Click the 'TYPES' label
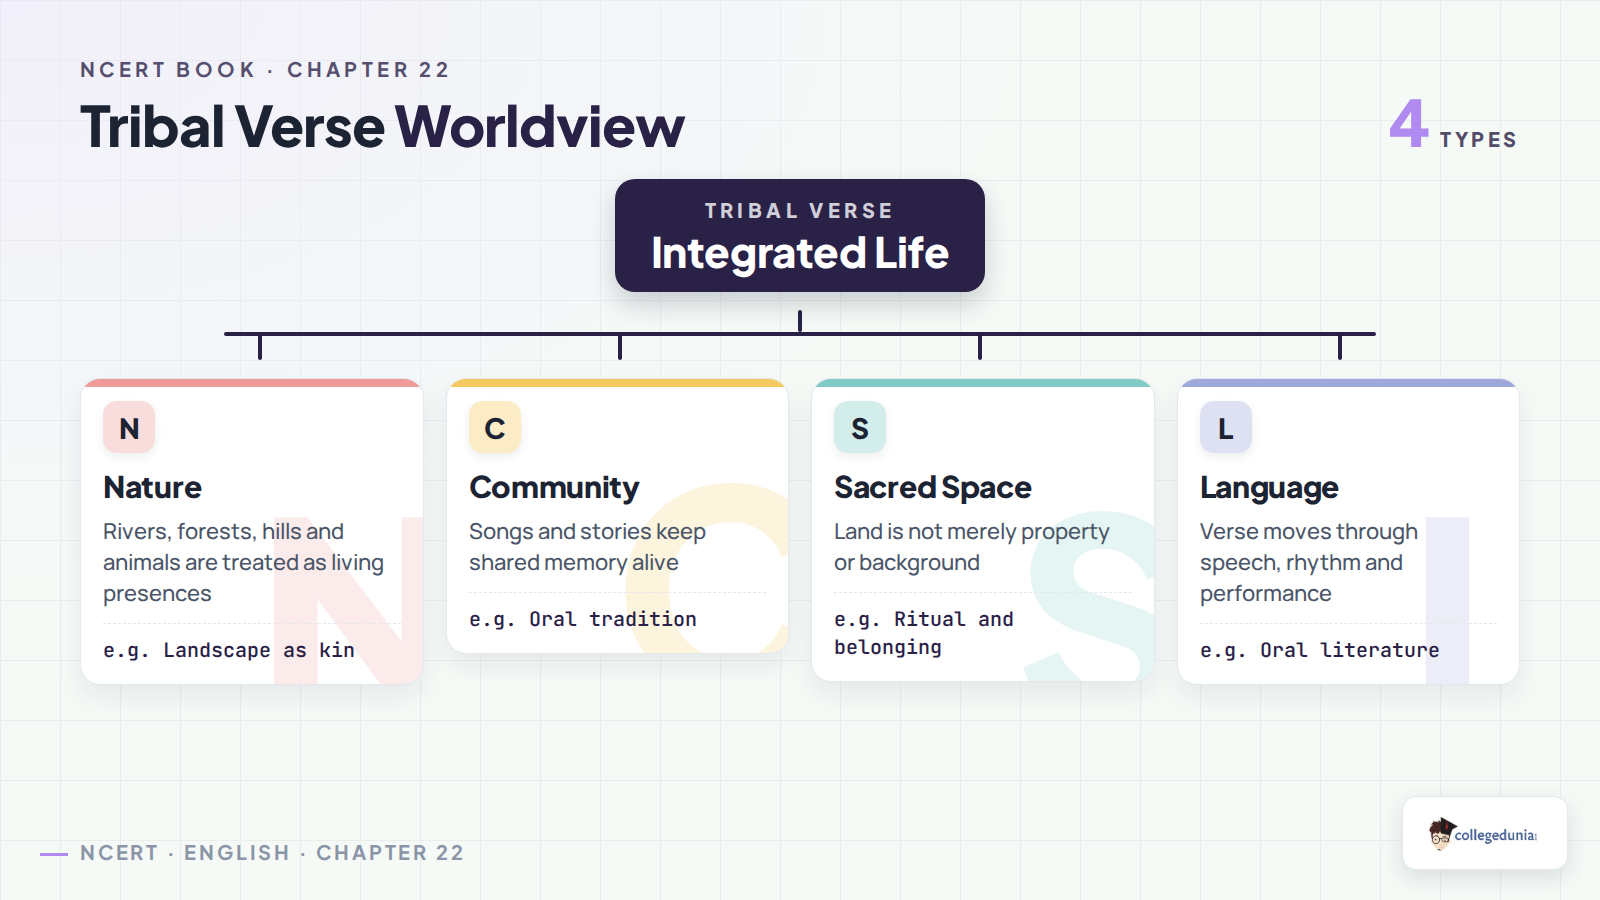This screenshot has height=900, width=1600. coord(1478,140)
